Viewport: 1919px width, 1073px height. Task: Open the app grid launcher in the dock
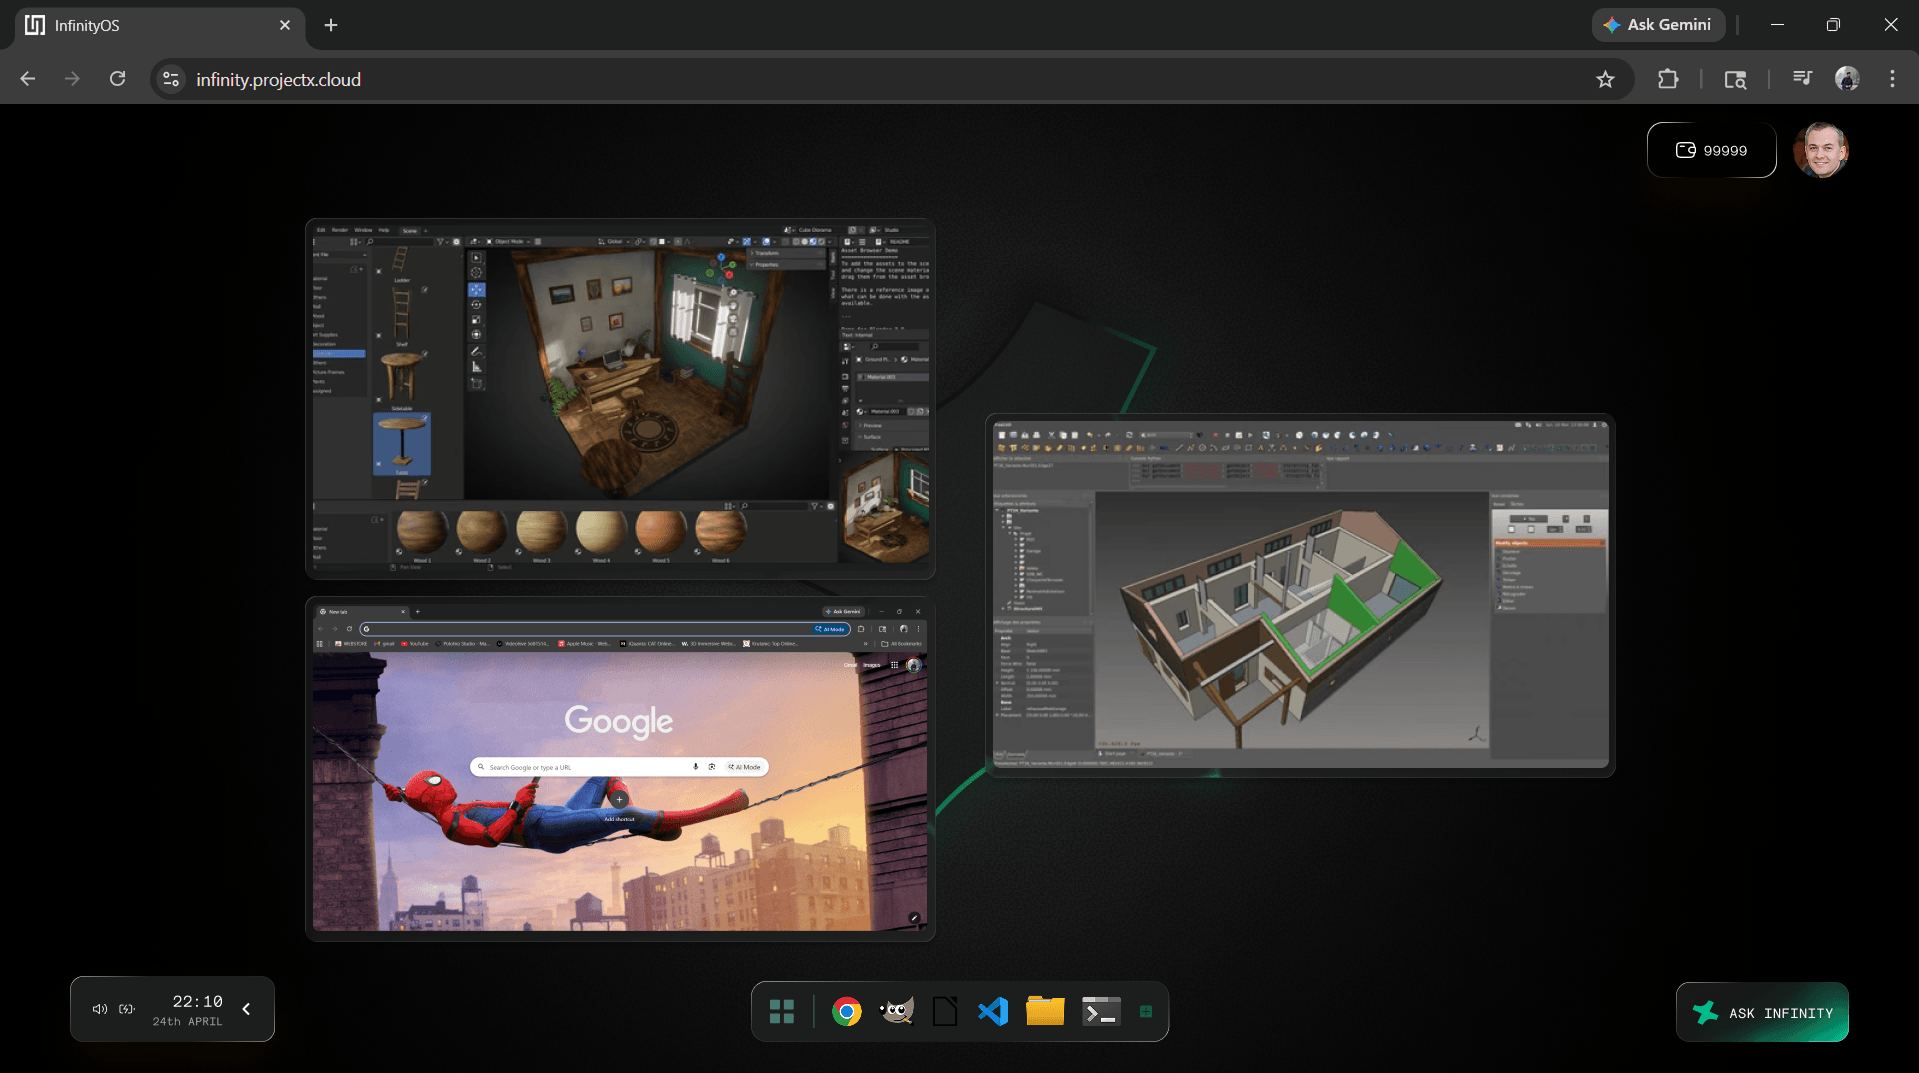coord(781,1012)
